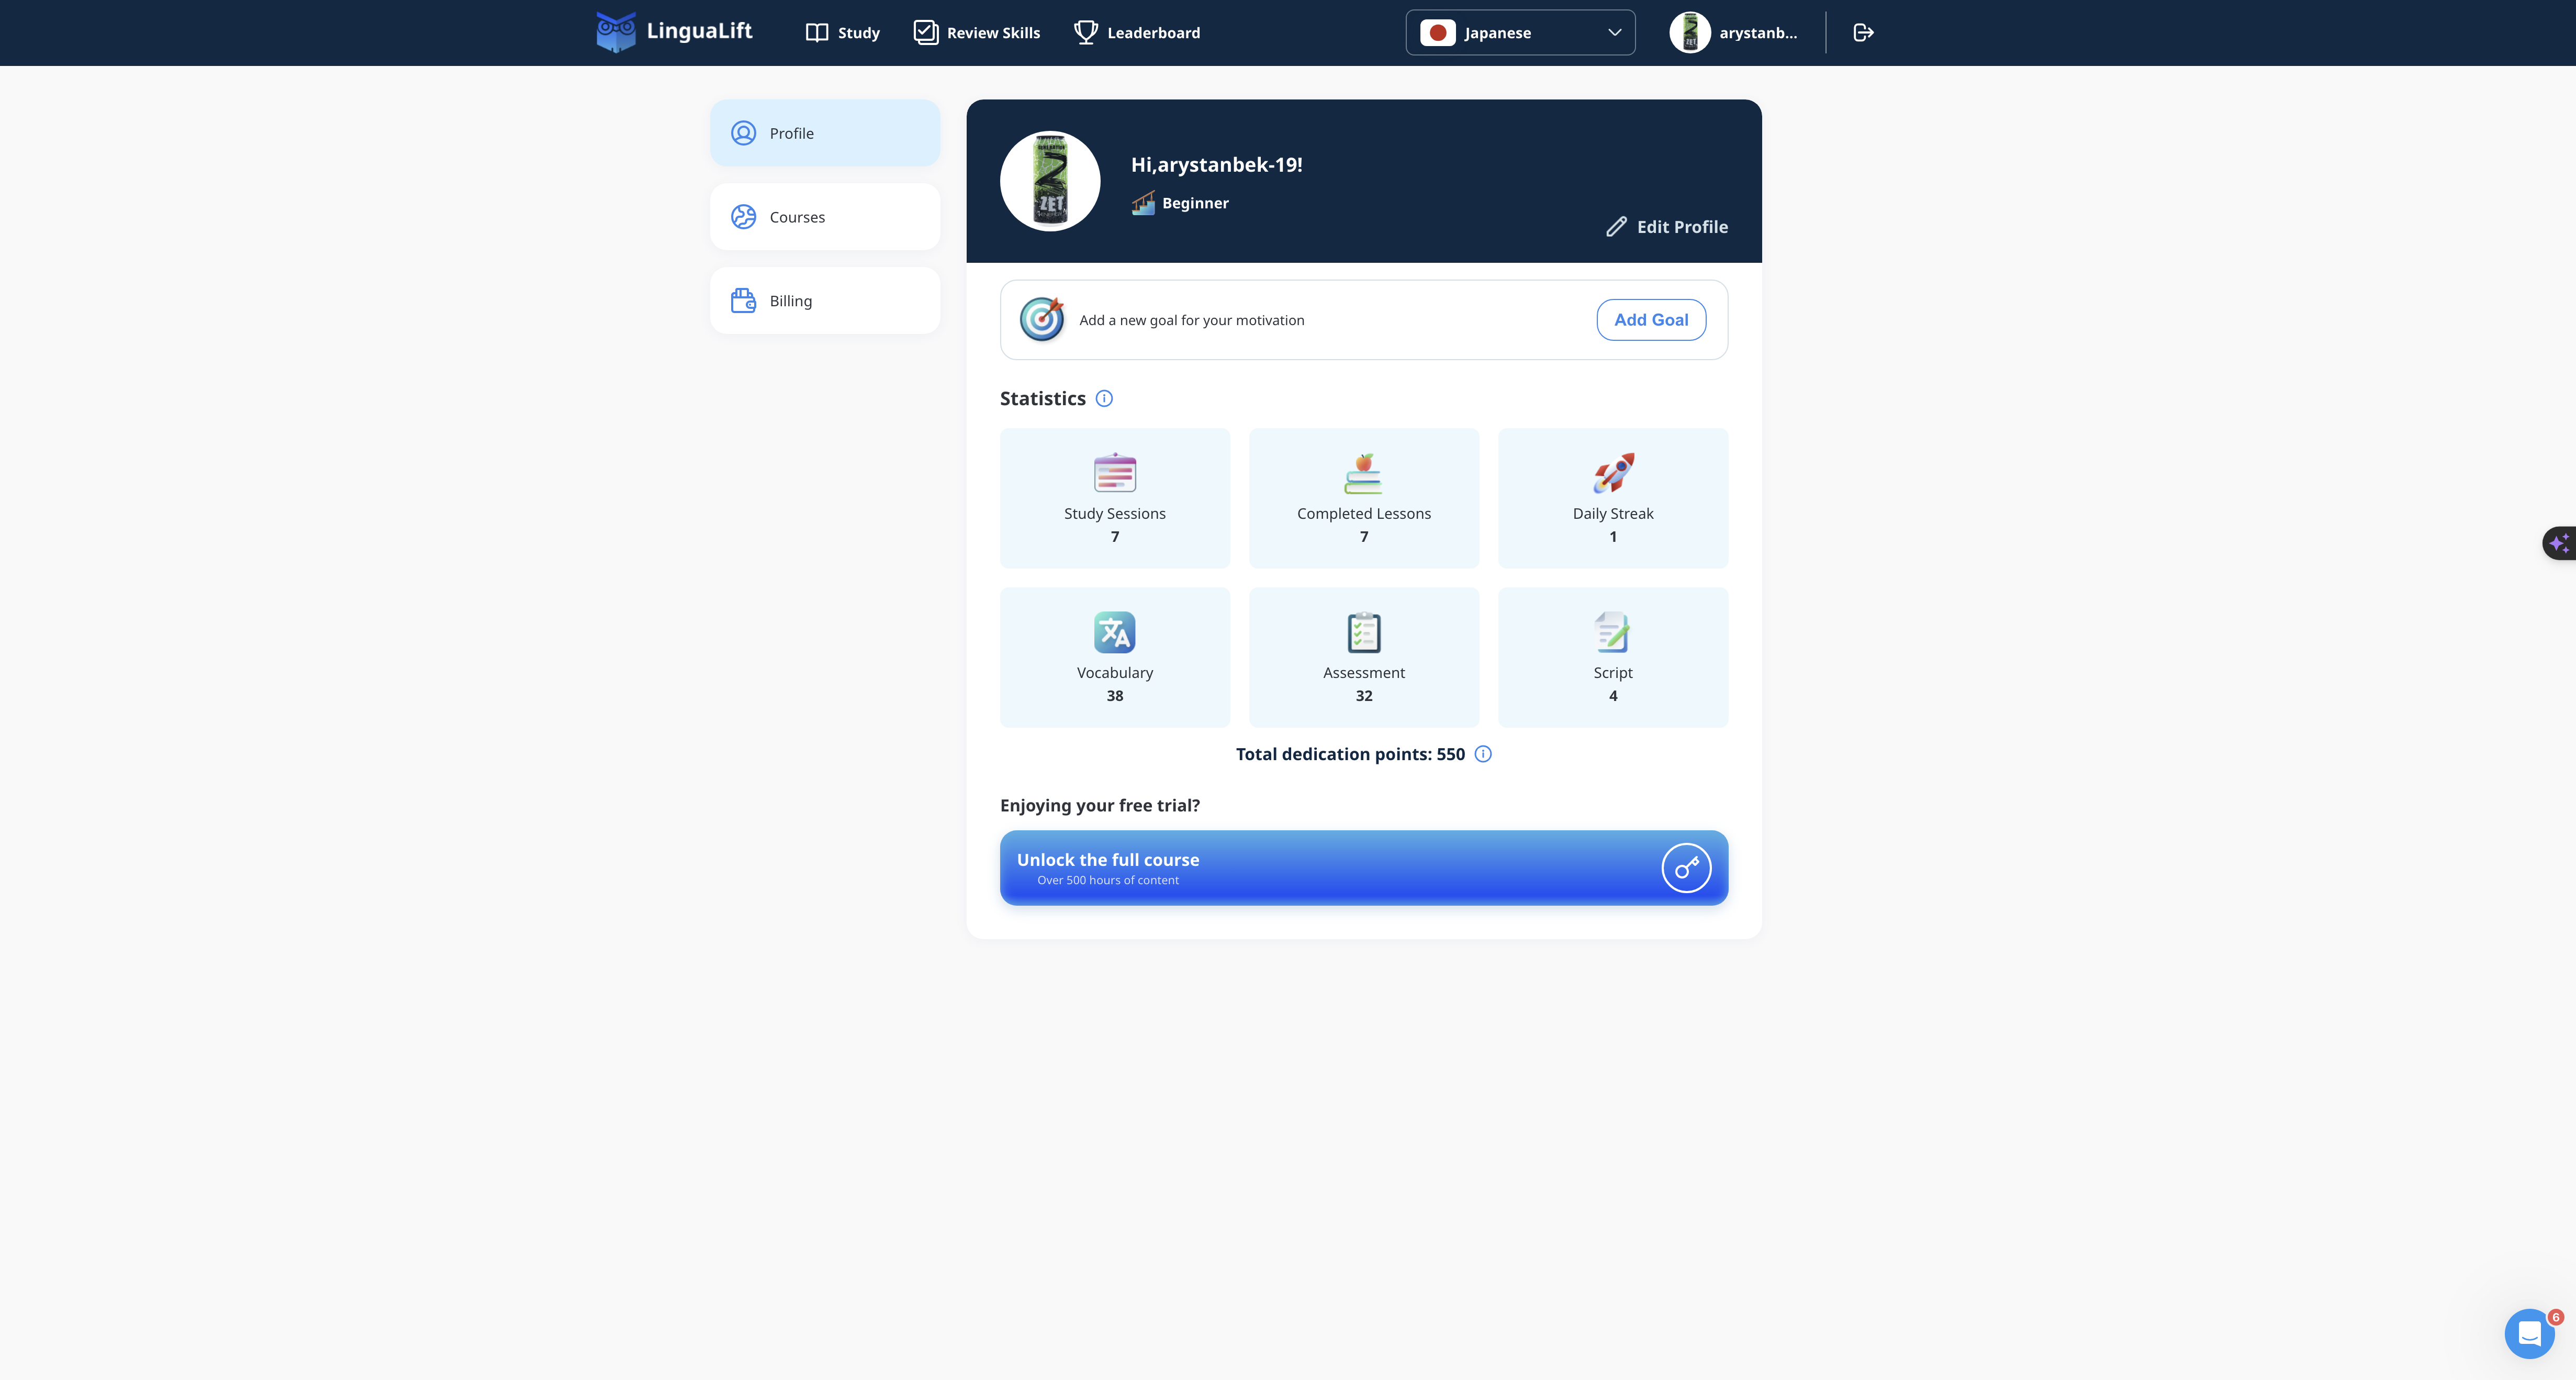Click the Statistics info icon
Image resolution: width=2576 pixels, height=1380 pixels.
tap(1104, 398)
